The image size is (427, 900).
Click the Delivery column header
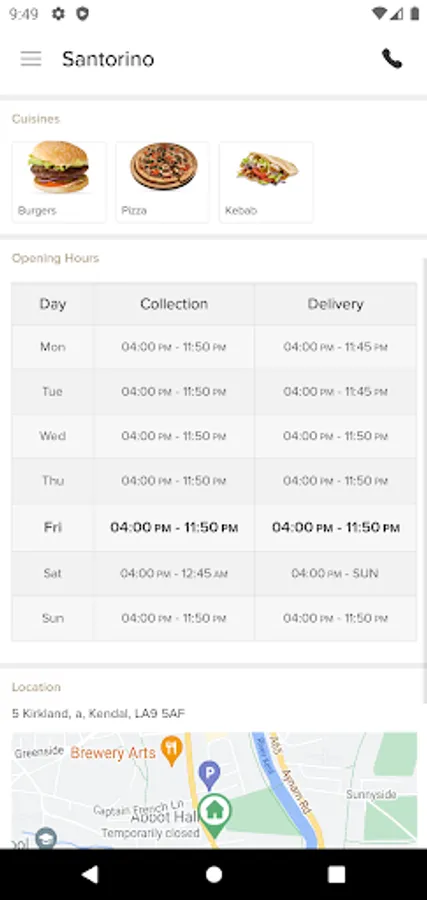tap(336, 304)
